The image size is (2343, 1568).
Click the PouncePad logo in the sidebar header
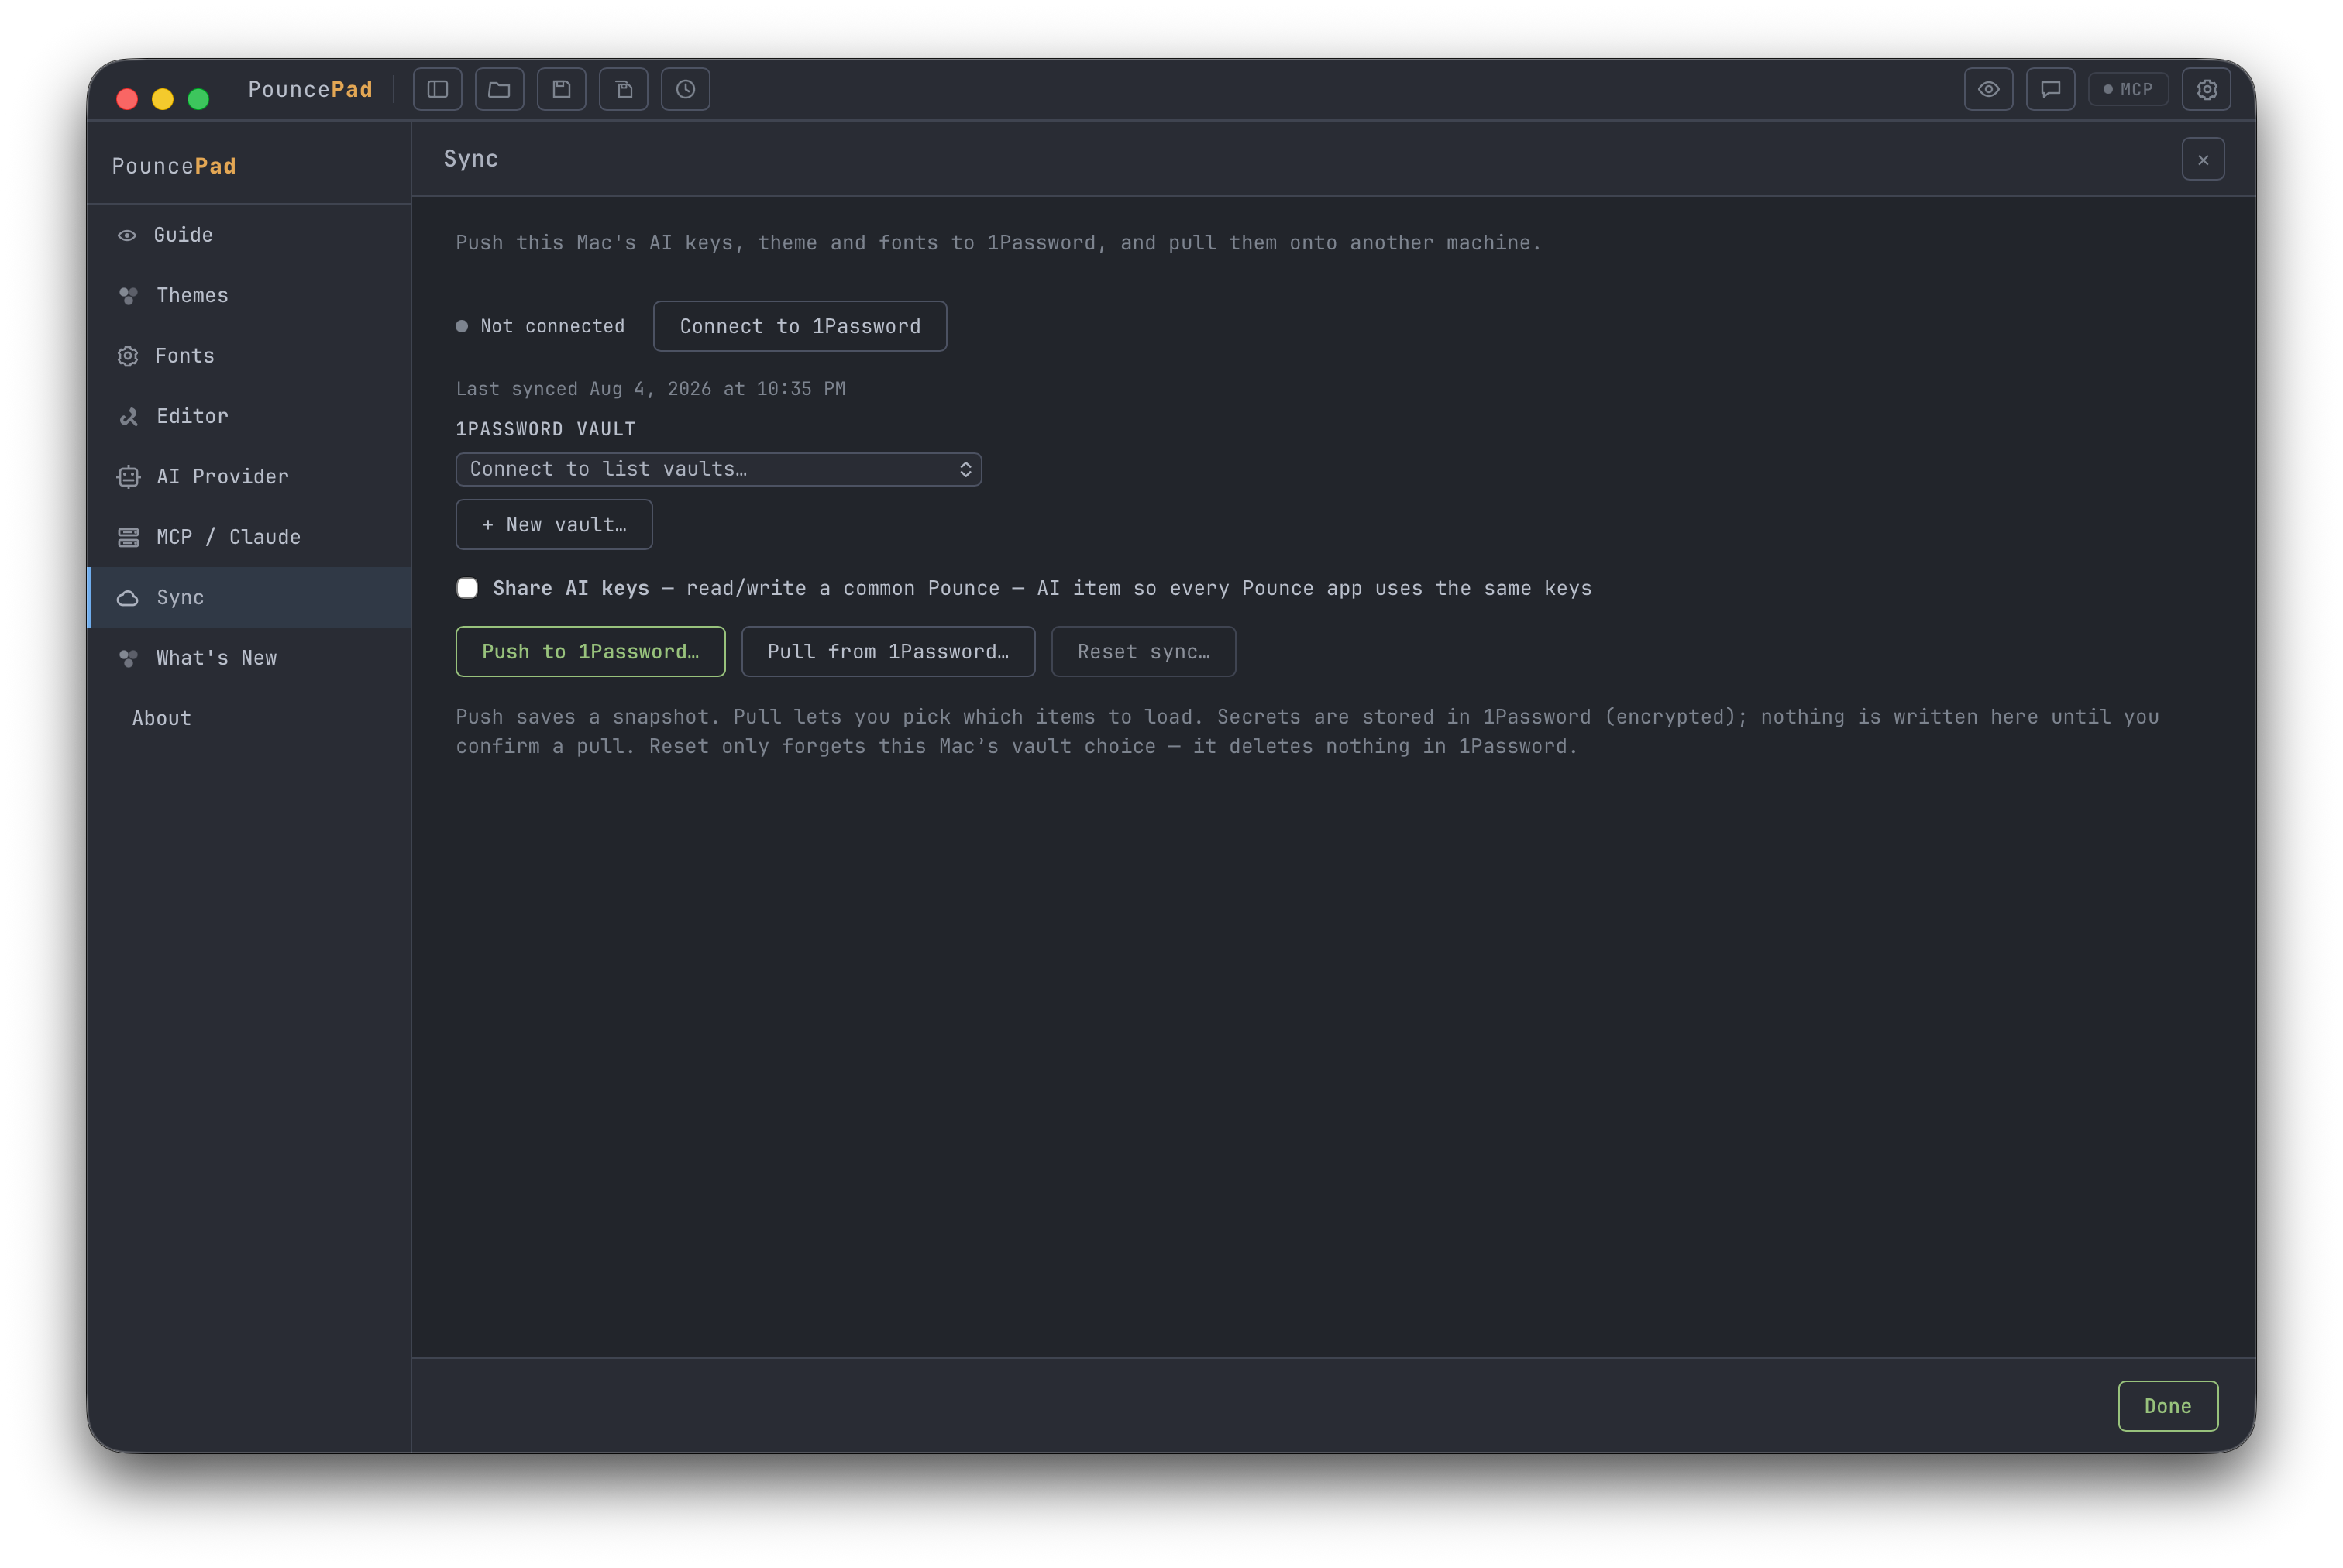174,166
